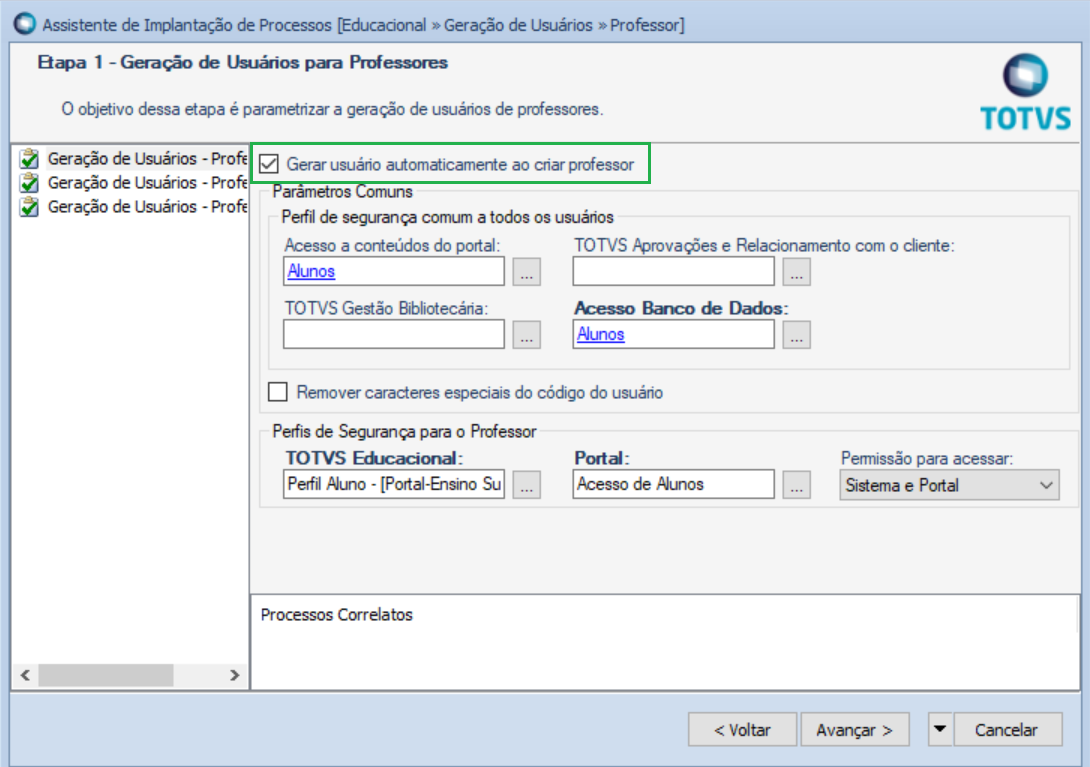This screenshot has width=1090, height=767.
Task: Browse profiles for Portal field
Action: click(x=796, y=485)
